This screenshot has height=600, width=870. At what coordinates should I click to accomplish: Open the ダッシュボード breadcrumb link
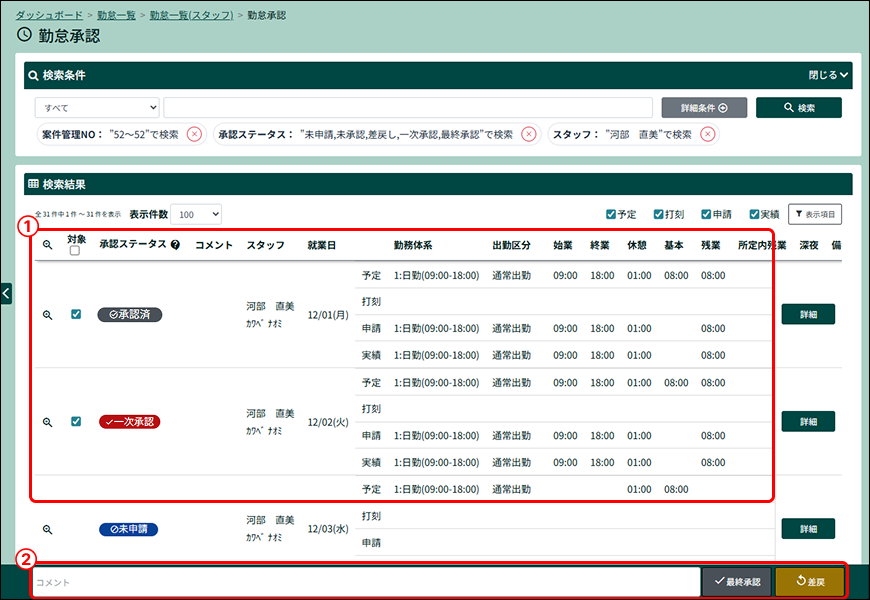(49, 16)
